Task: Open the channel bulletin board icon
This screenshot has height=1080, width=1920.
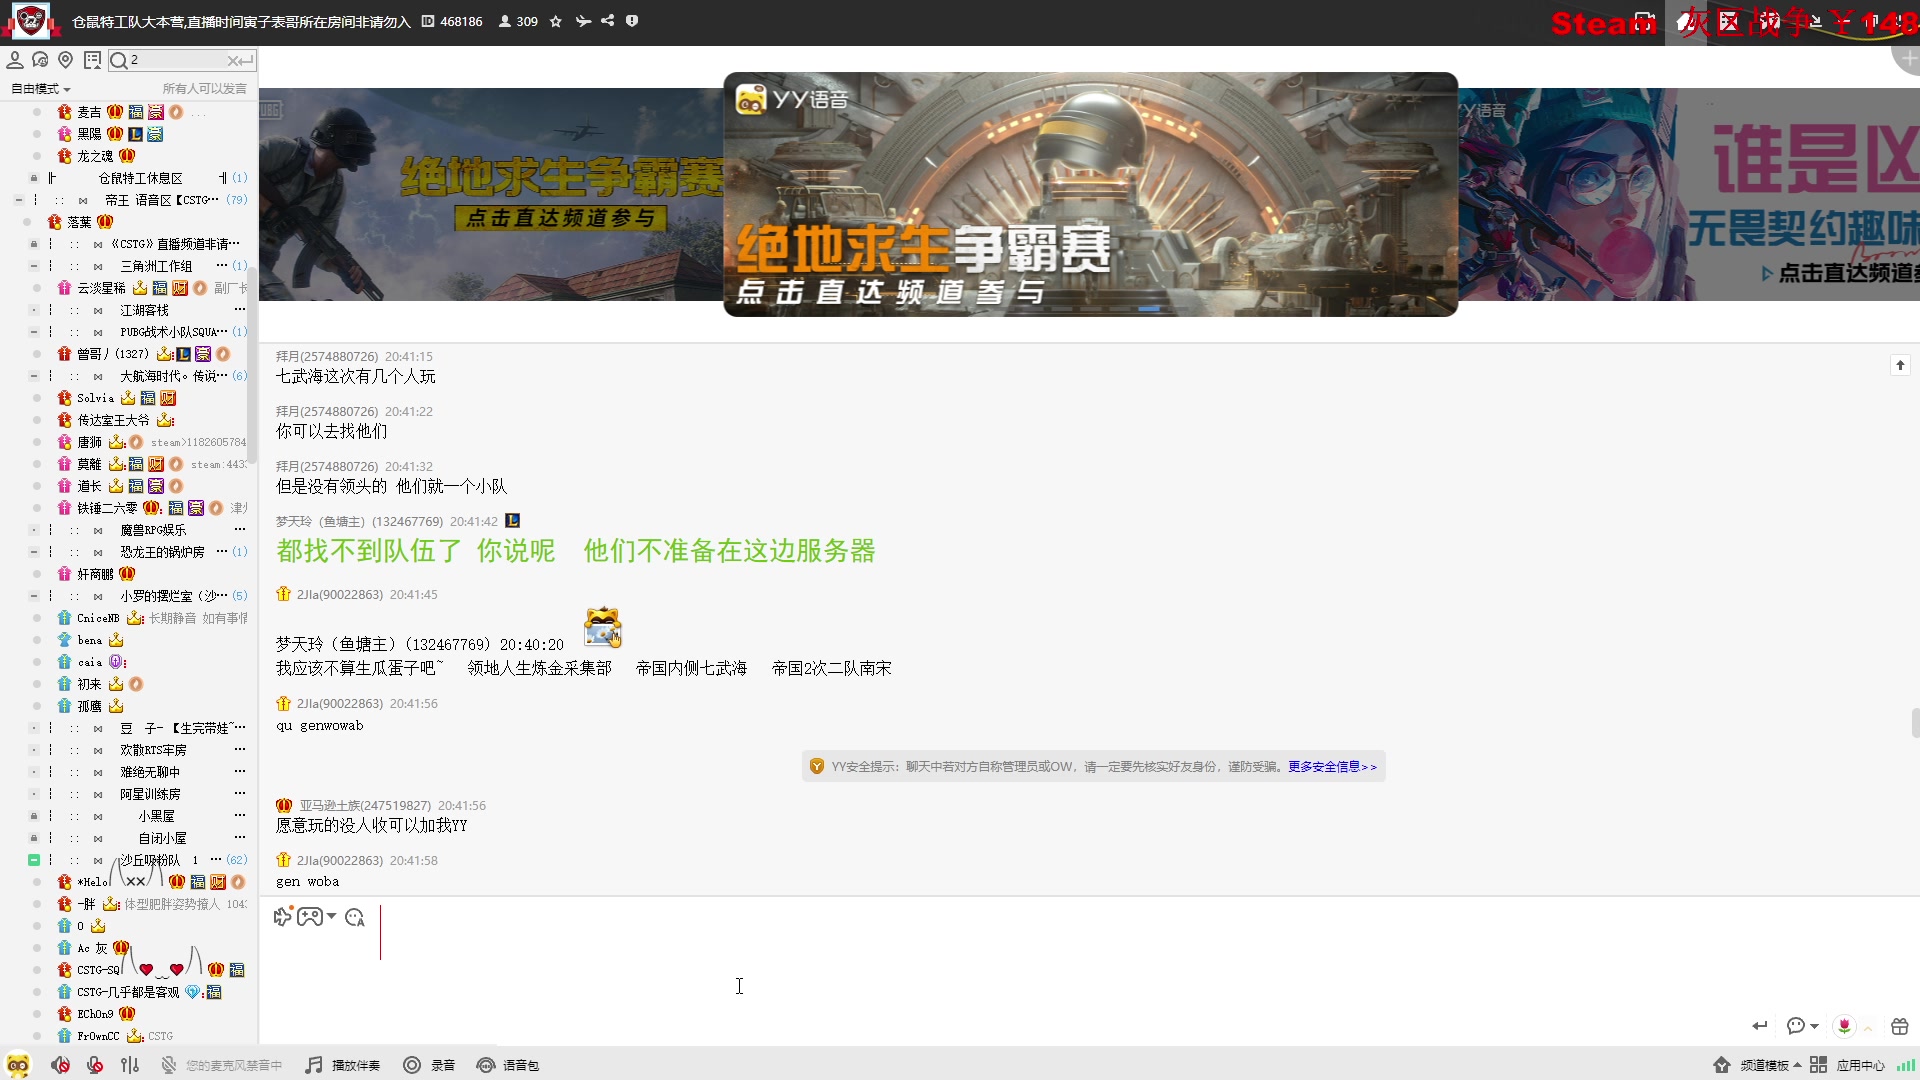Action: point(93,60)
